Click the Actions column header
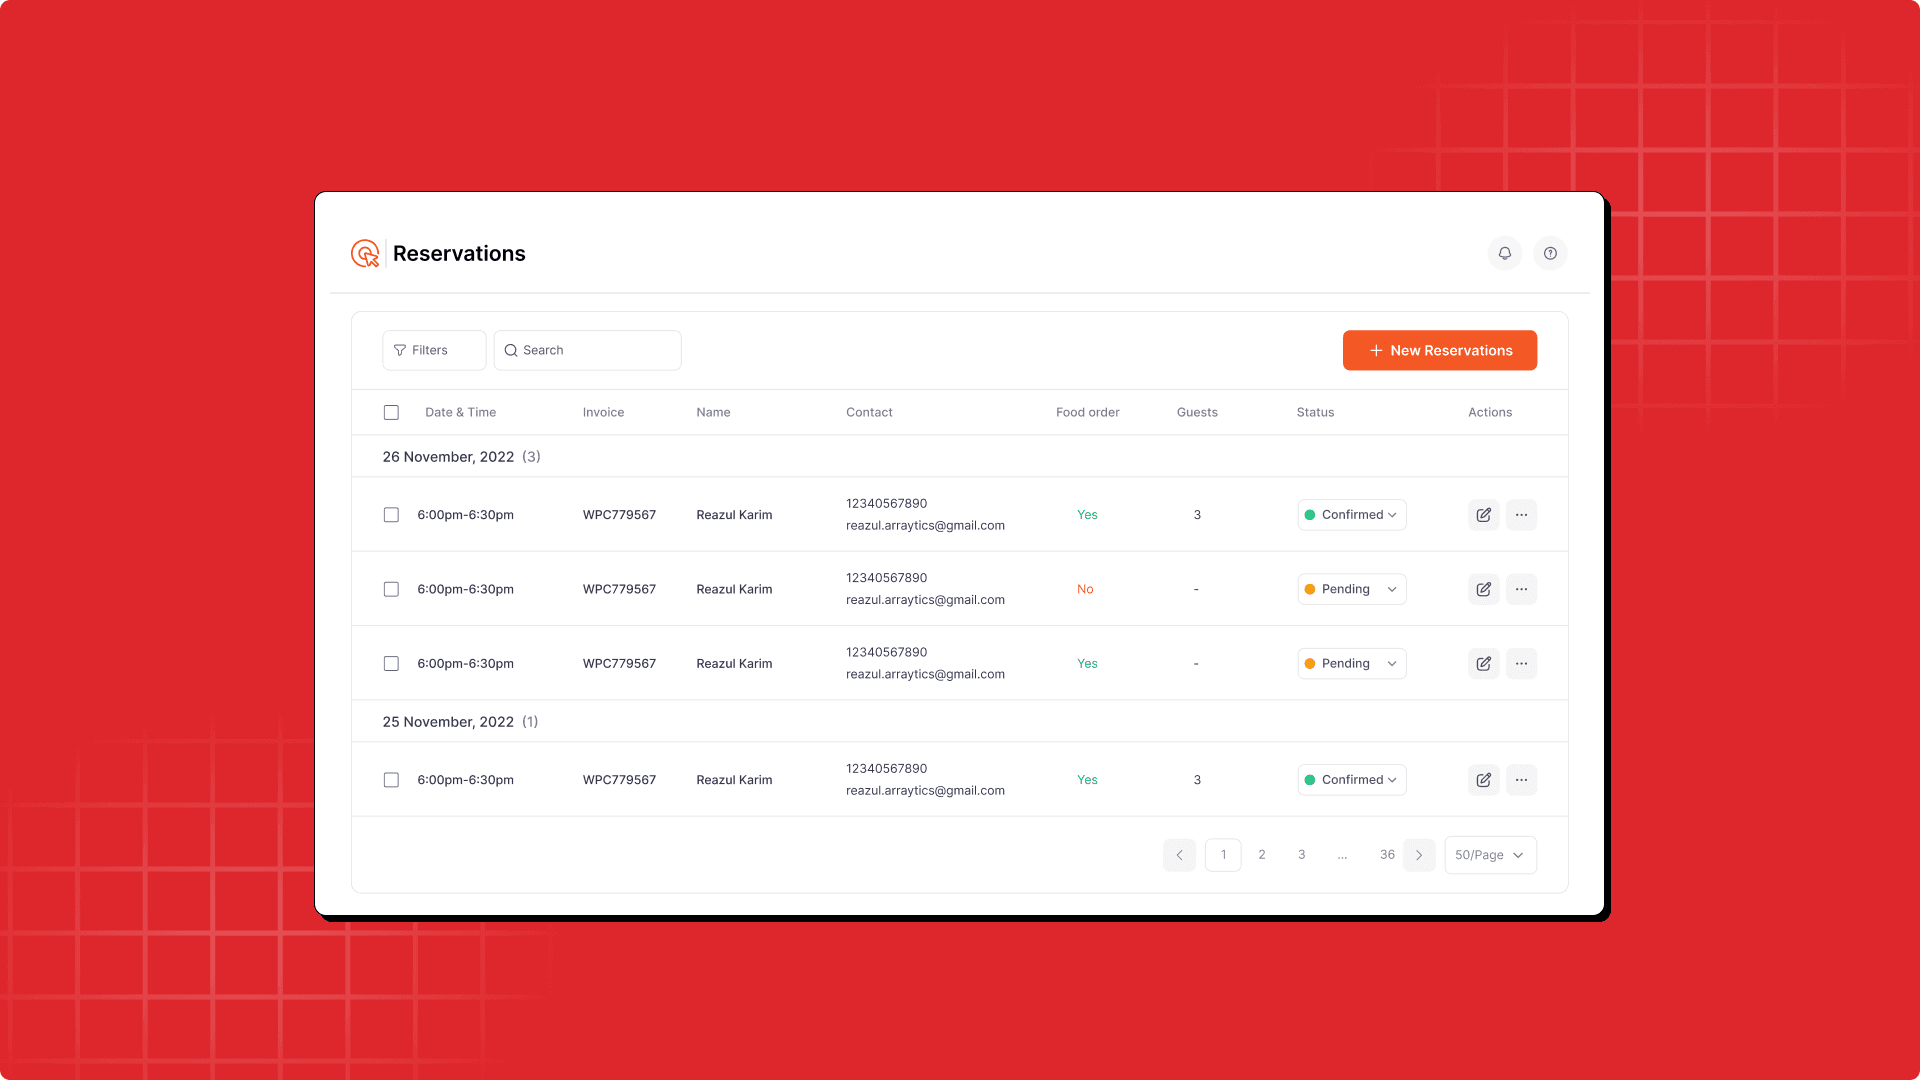 pyautogui.click(x=1490, y=412)
